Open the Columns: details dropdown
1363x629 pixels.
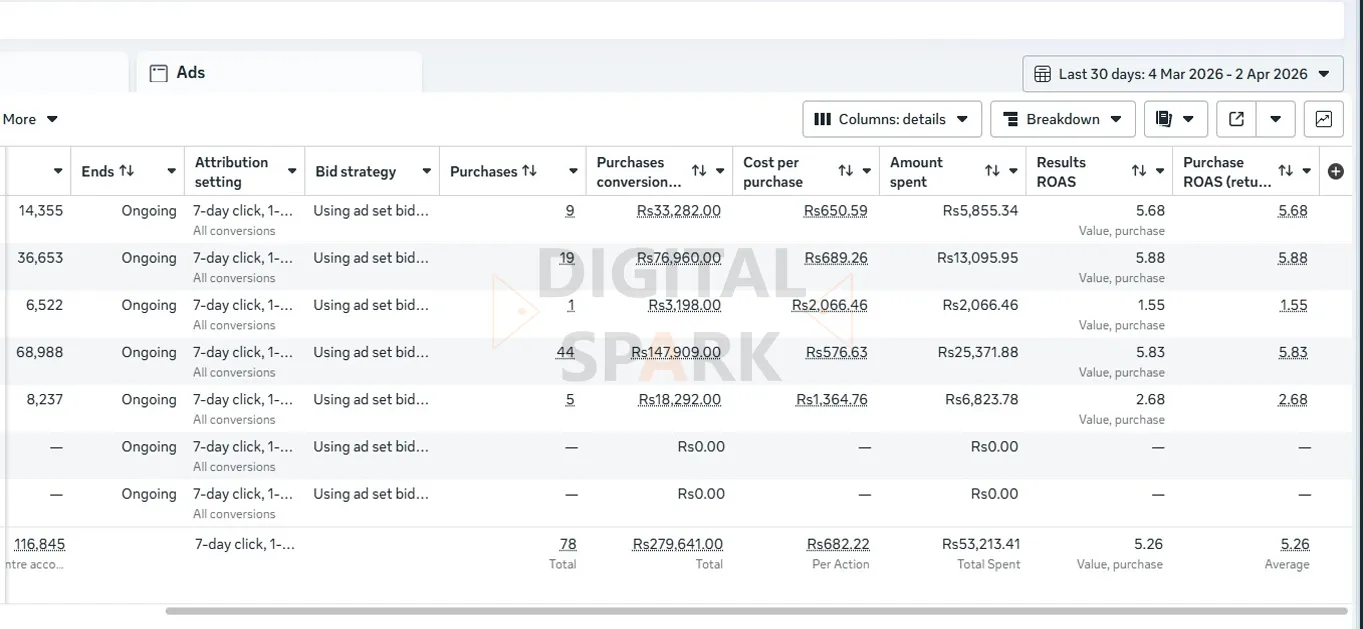(891, 119)
